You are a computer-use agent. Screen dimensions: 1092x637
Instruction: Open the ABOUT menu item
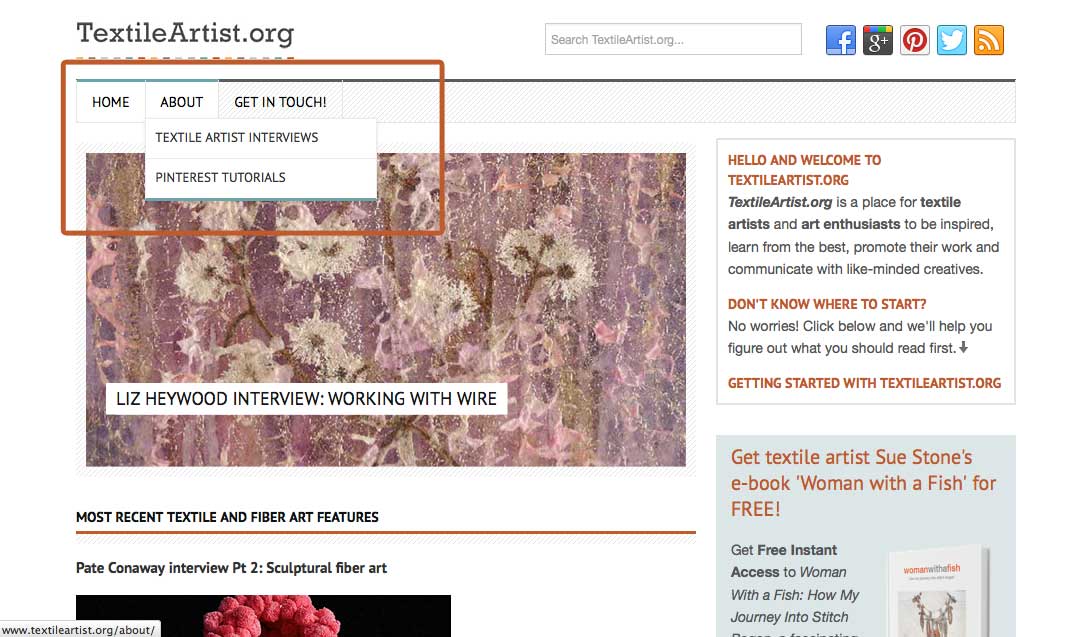tap(182, 102)
